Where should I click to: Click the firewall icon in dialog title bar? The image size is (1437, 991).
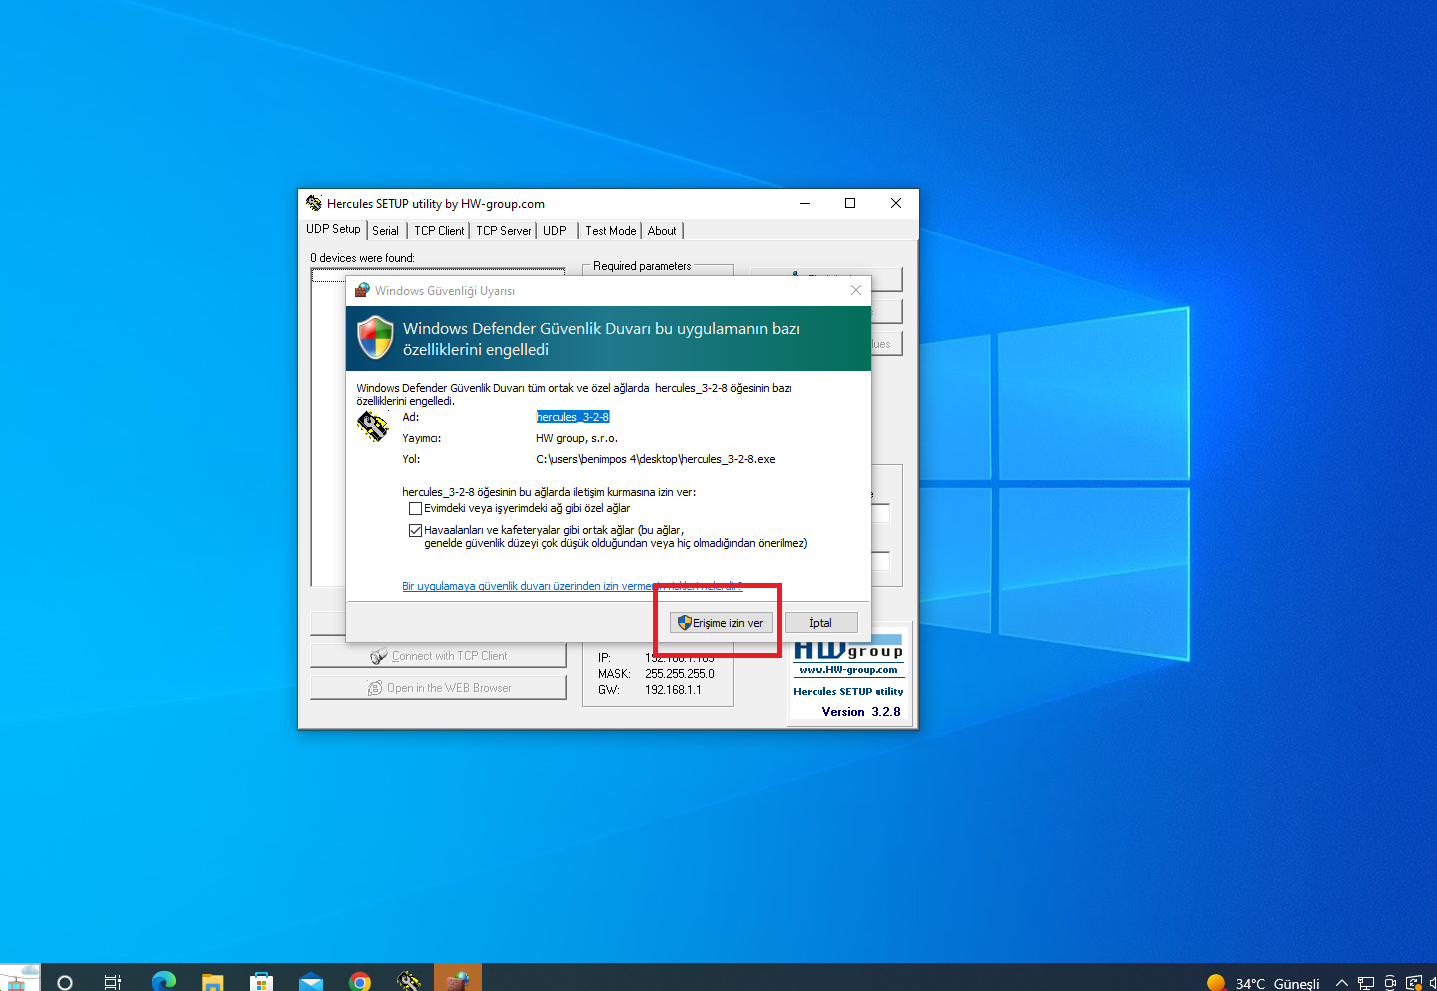pyautogui.click(x=362, y=290)
